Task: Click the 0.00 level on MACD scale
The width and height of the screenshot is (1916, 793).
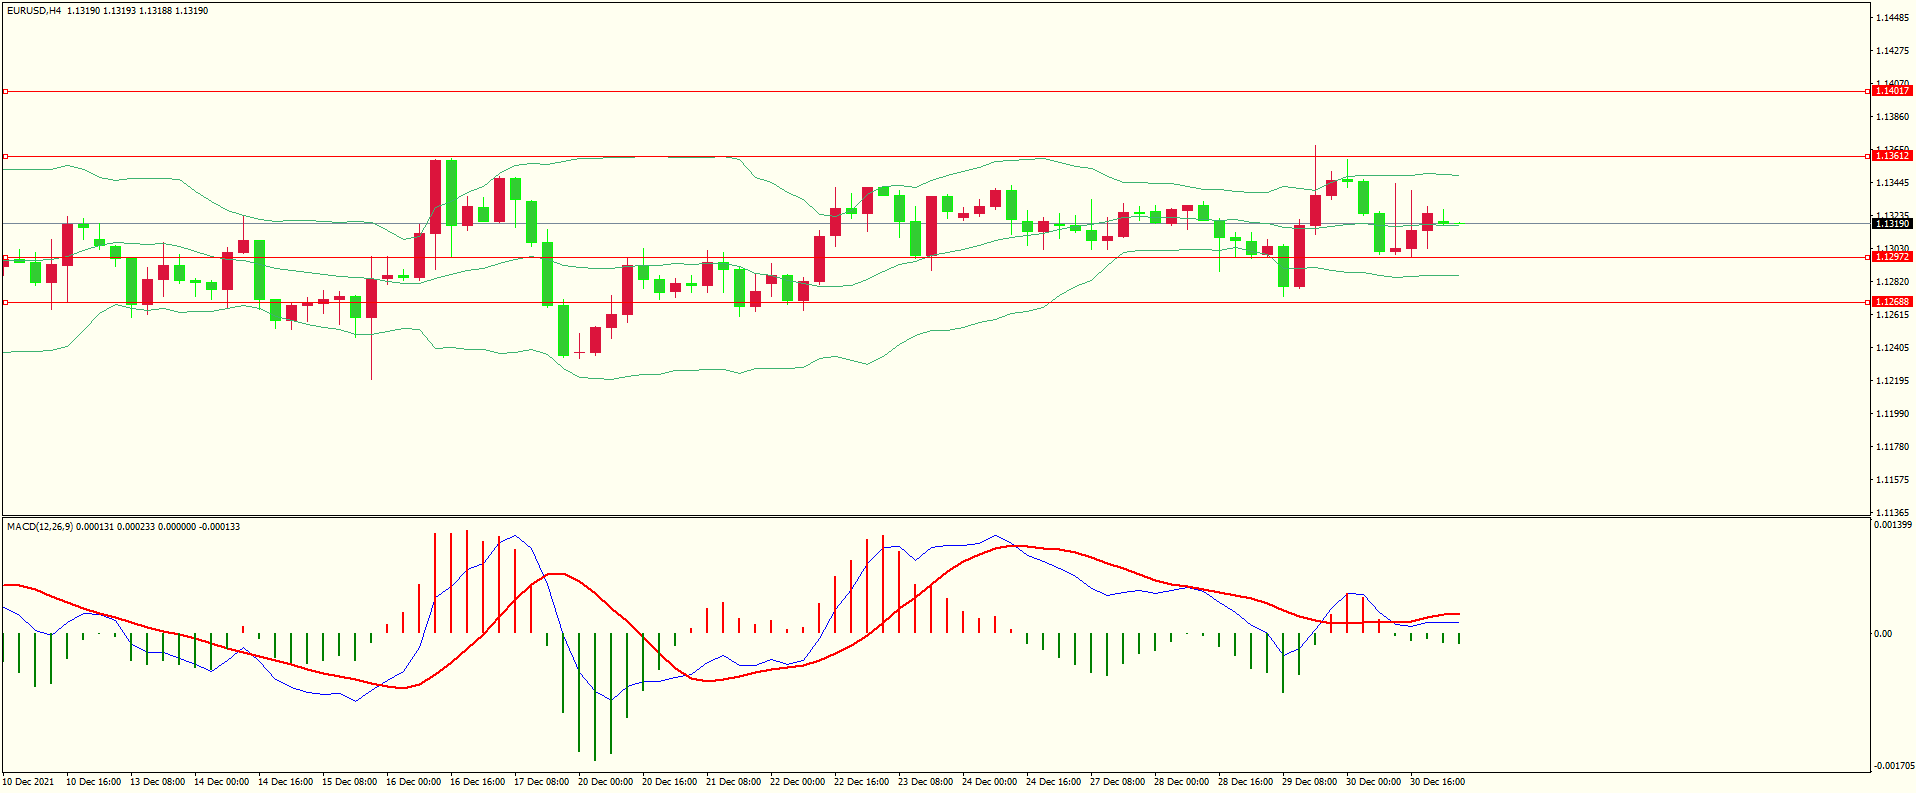Action: tap(1883, 633)
